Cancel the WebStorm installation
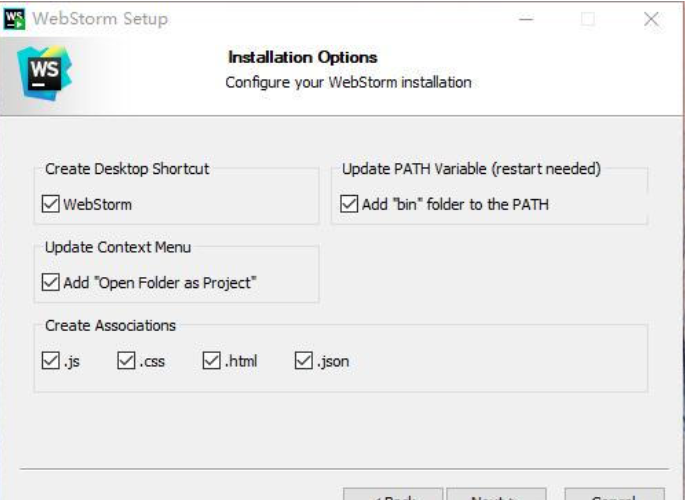 coord(614,495)
